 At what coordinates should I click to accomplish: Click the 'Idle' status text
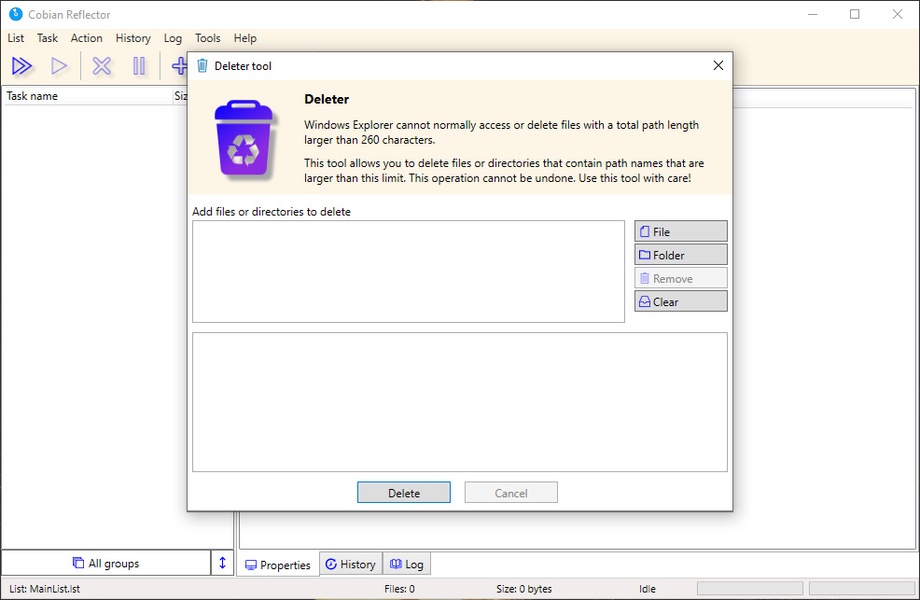tap(647, 589)
